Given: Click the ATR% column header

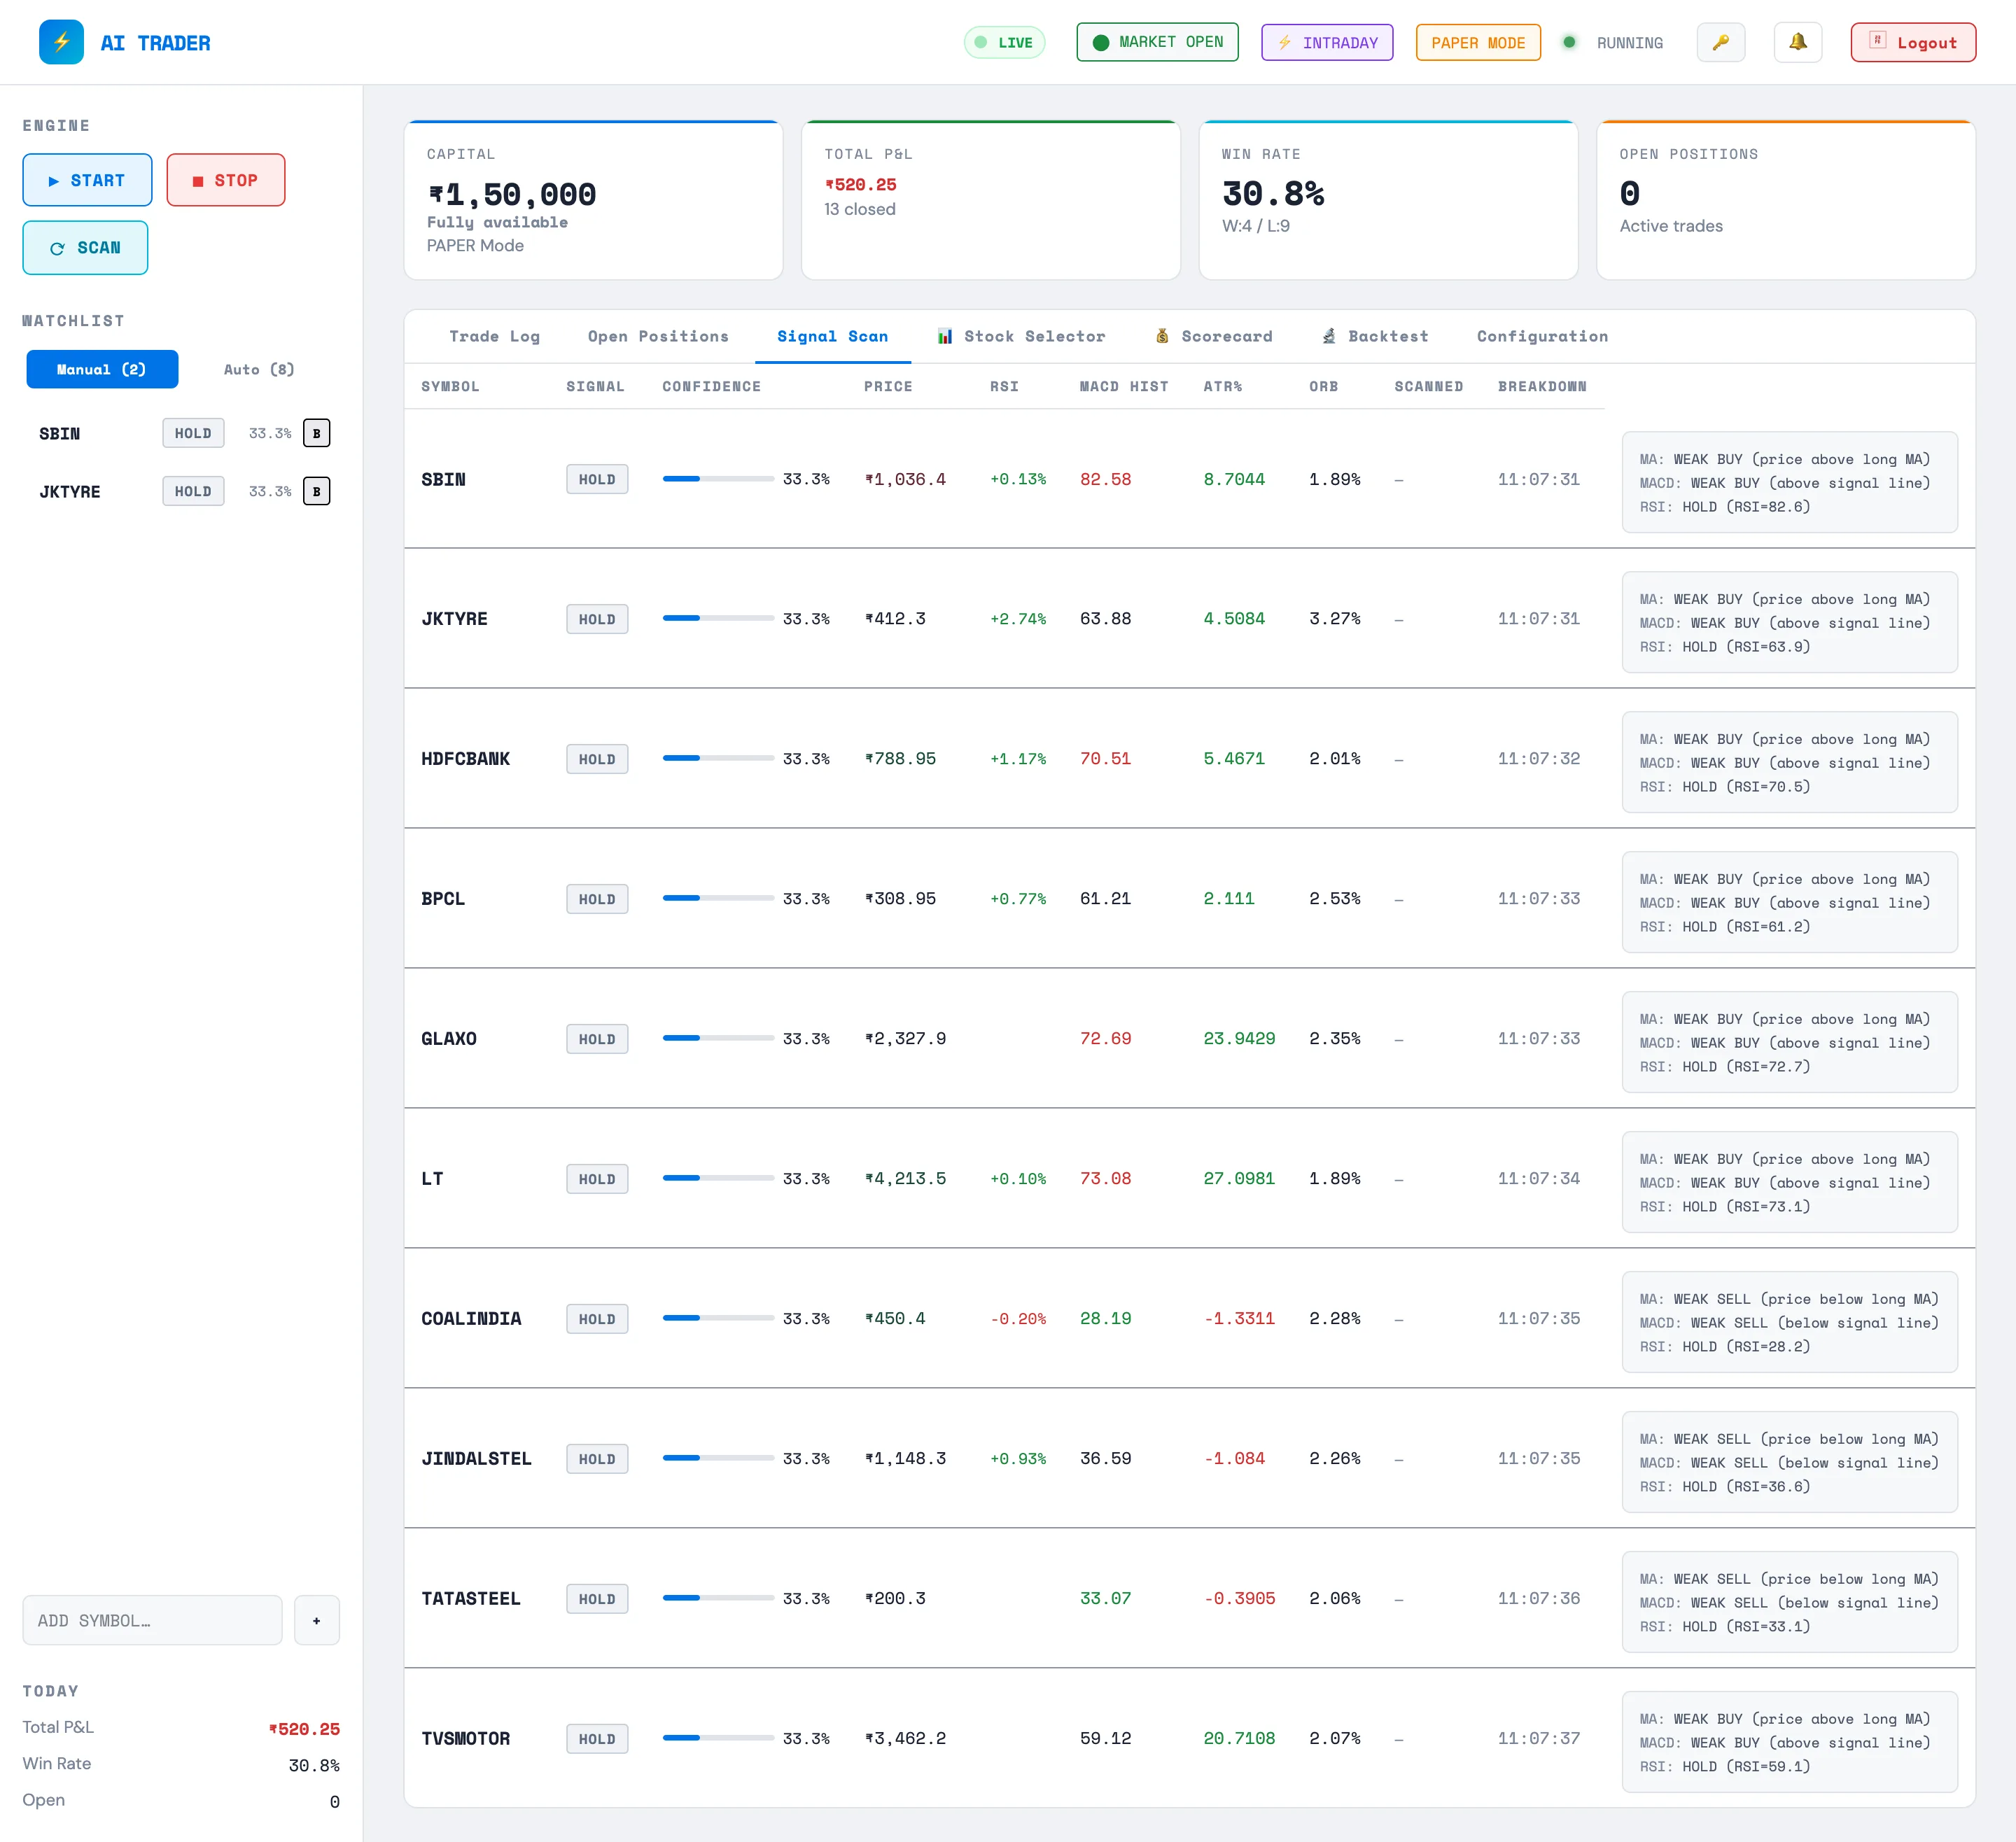Looking at the screenshot, I should click(x=1222, y=386).
